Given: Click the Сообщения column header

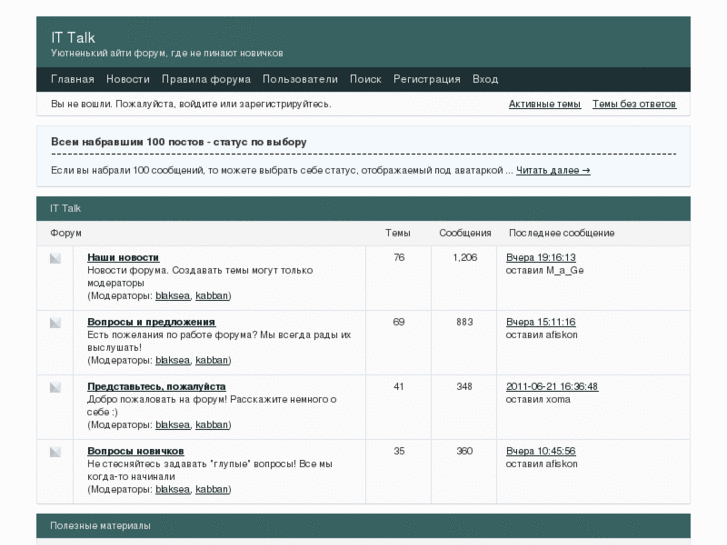Looking at the screenshot, I should tap(465, 233).
